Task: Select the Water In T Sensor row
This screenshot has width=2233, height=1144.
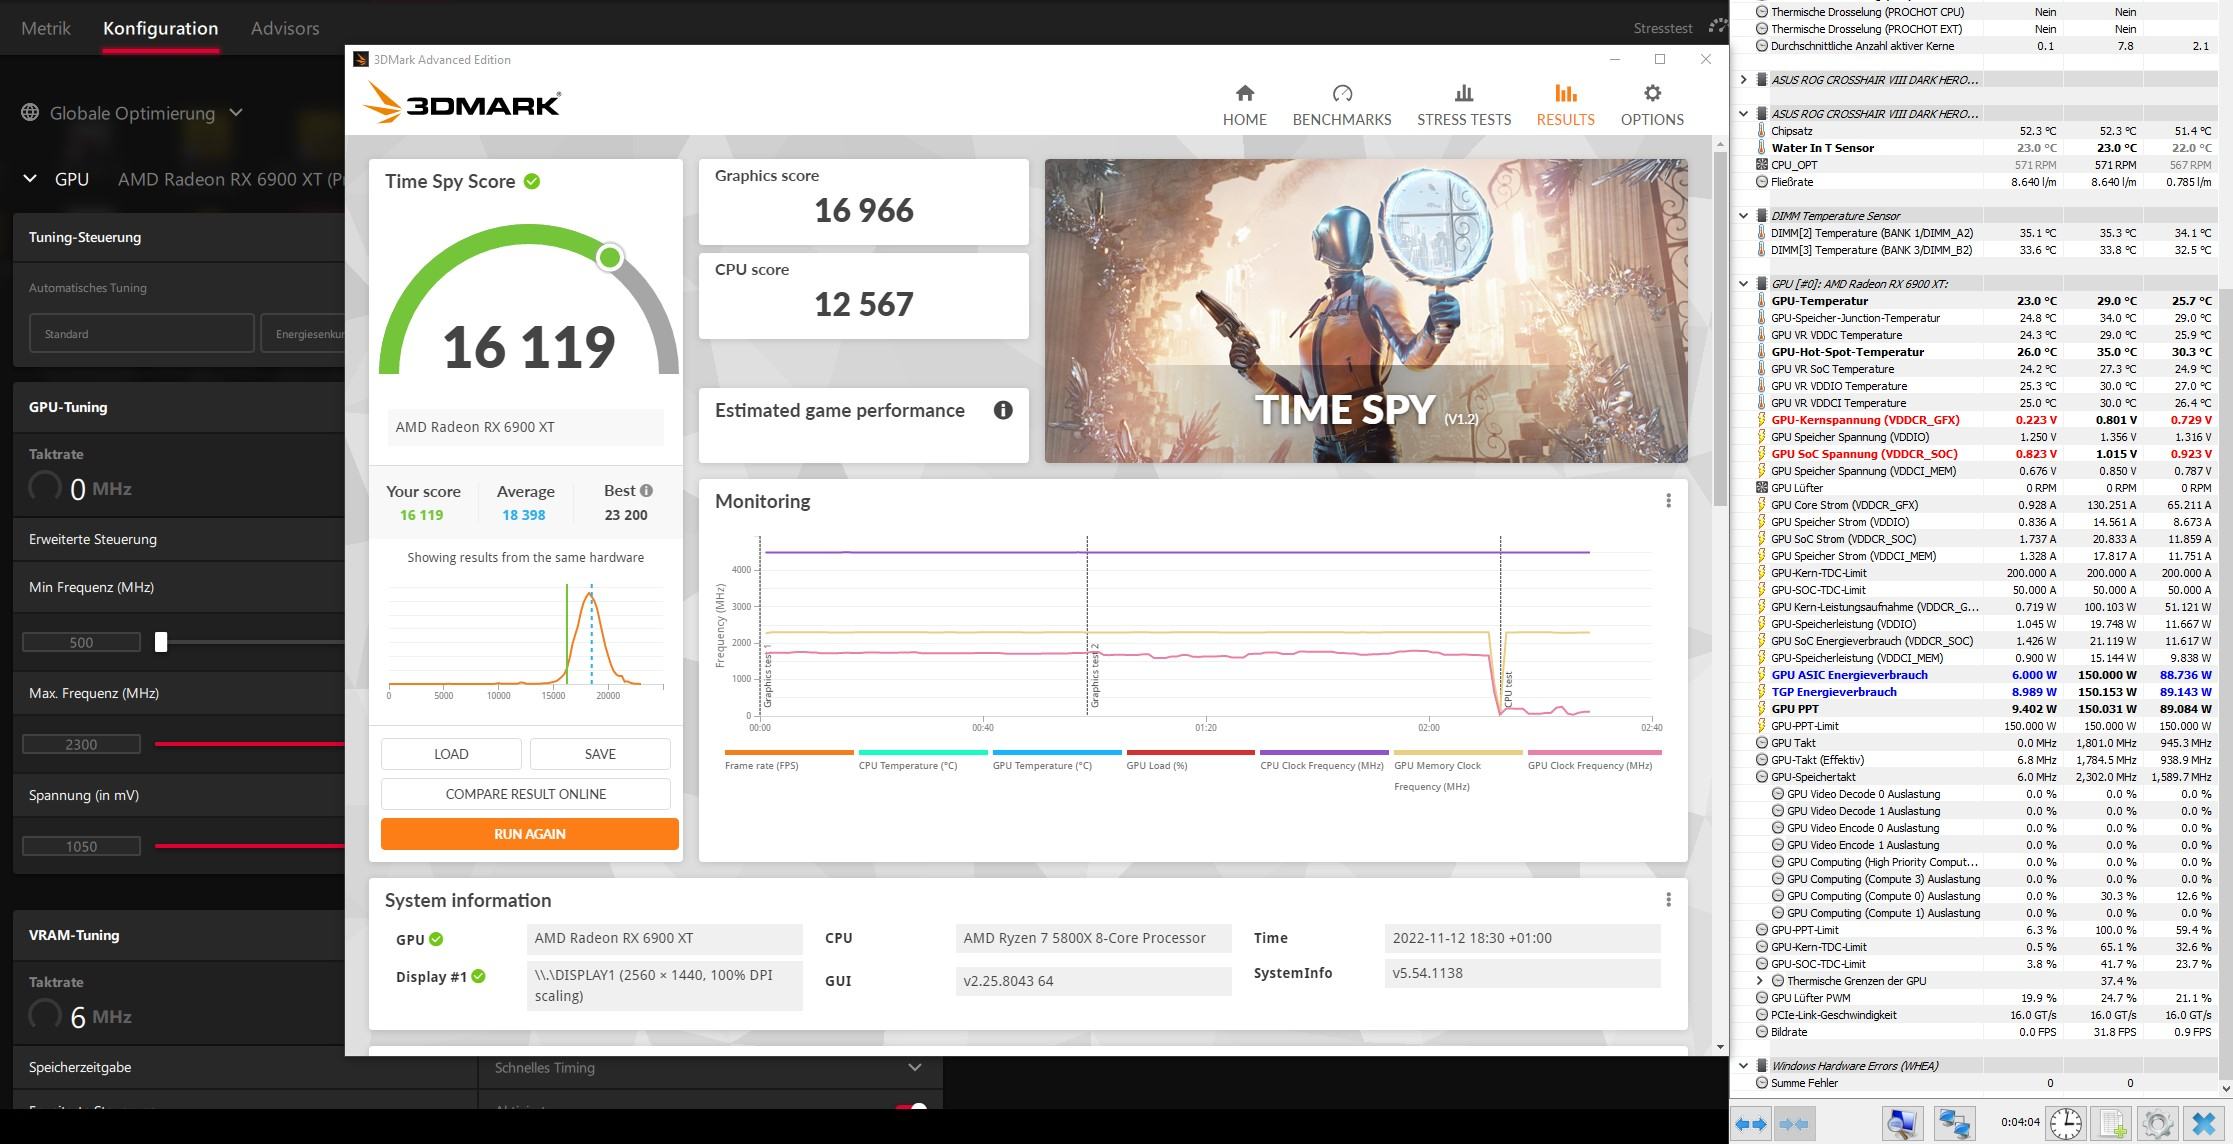Action: click(1986, 148)
